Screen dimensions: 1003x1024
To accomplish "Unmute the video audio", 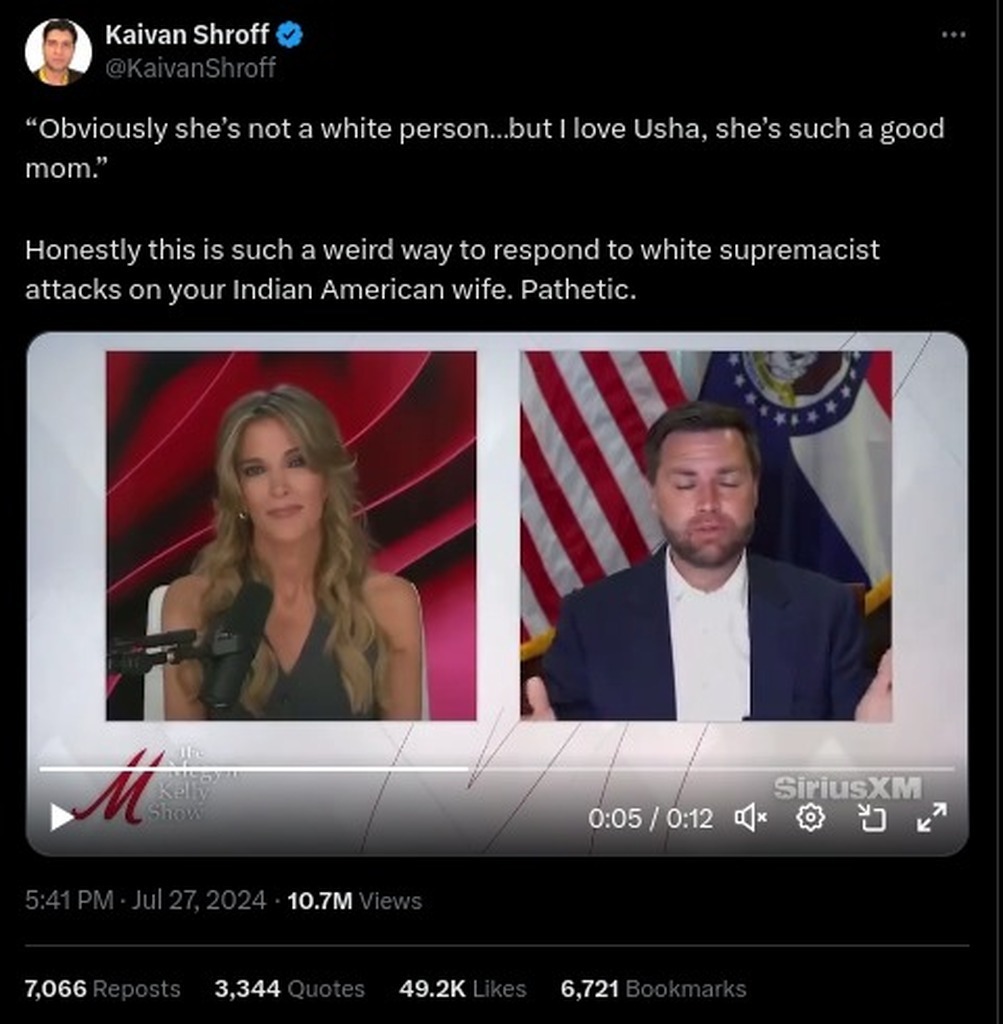I will click(x=751, y=818).
